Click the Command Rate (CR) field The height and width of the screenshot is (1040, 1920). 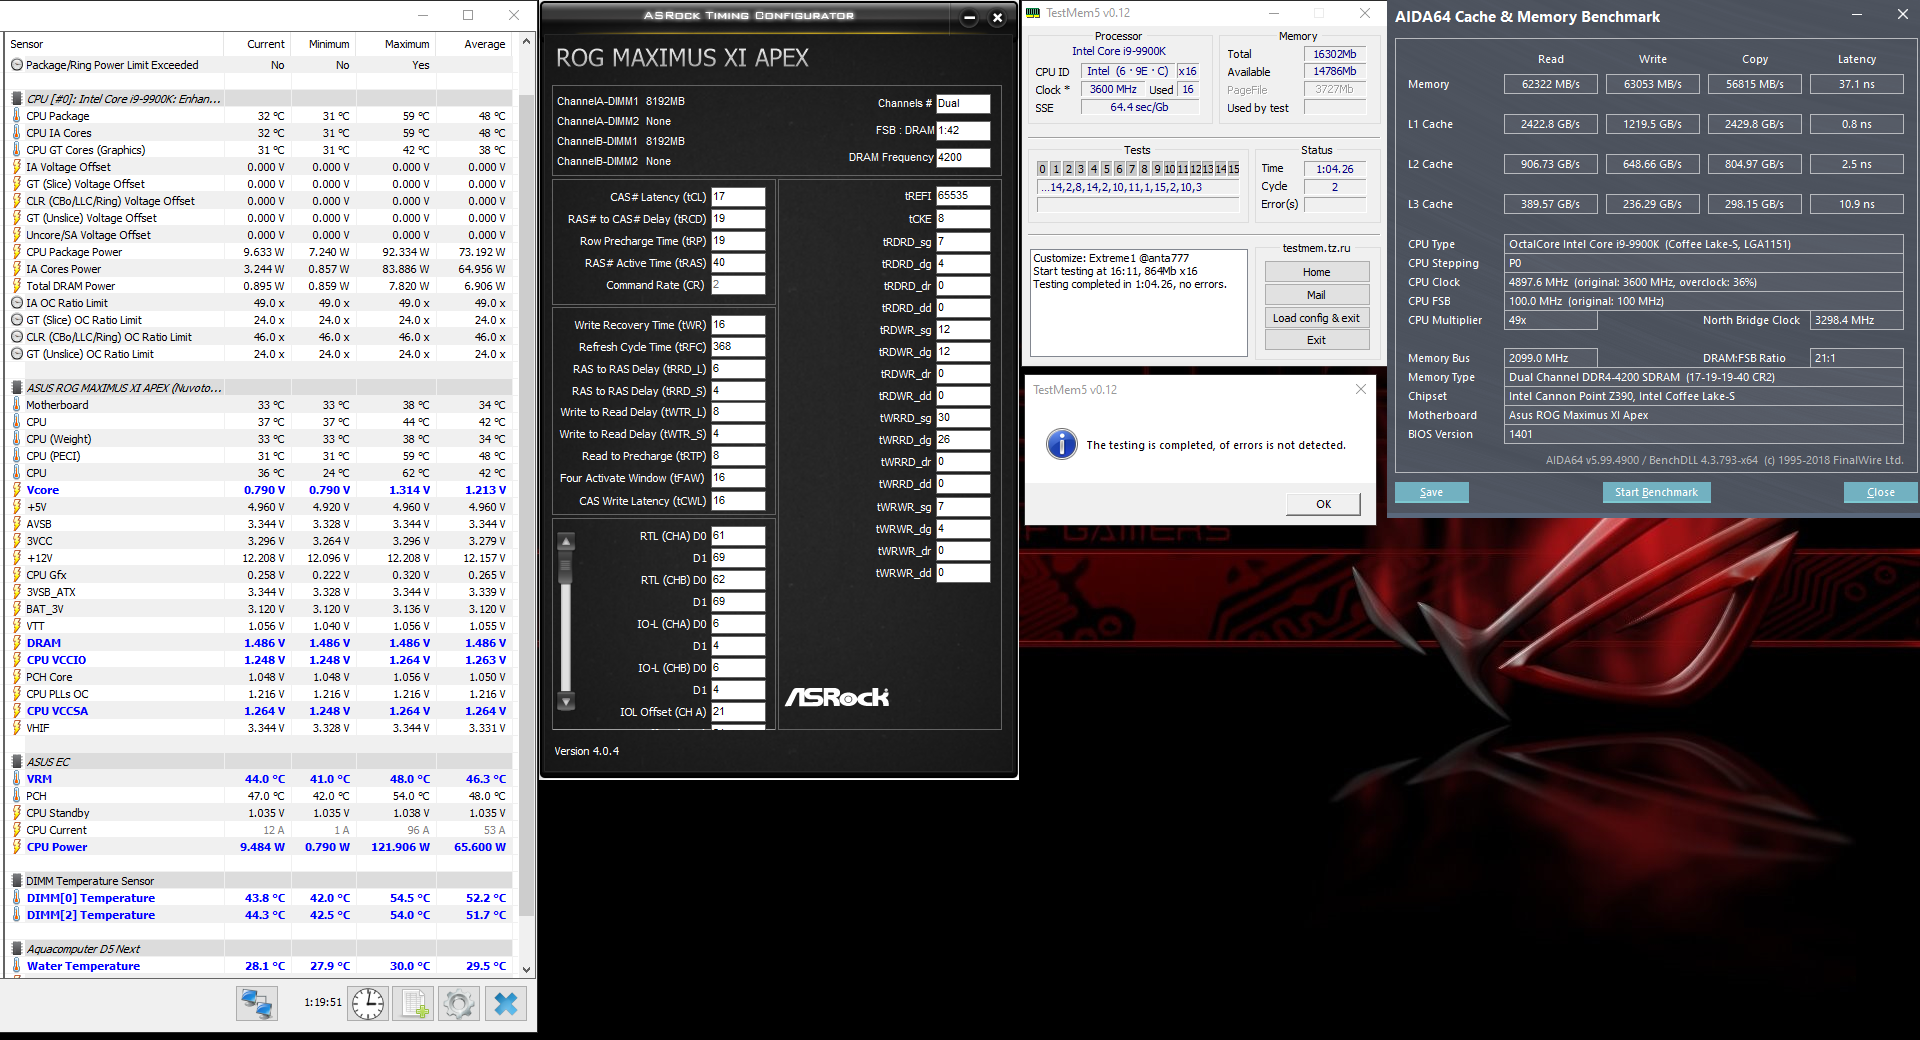(x=738, y=285)
